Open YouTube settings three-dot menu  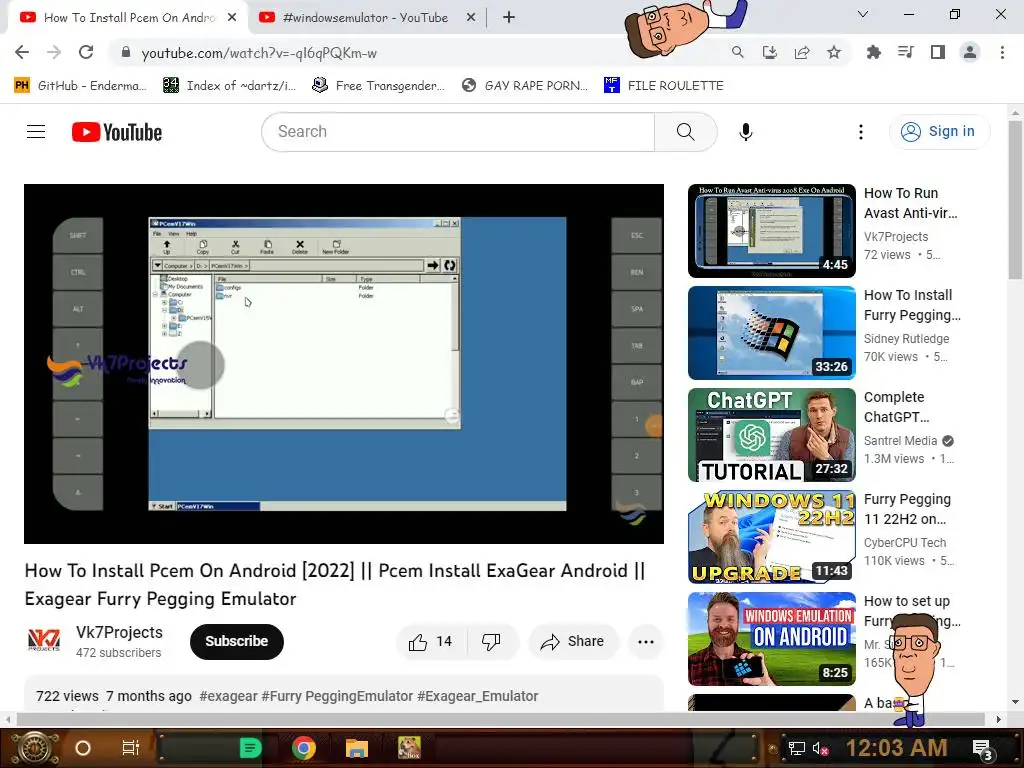coord(861,132)
